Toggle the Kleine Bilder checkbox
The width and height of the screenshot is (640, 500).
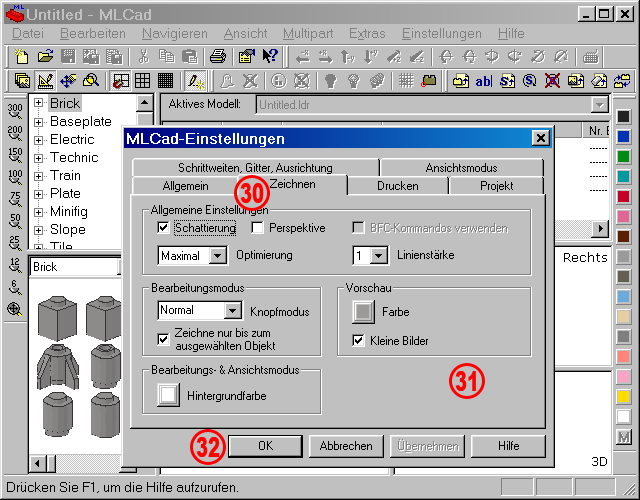pos(358,340)
